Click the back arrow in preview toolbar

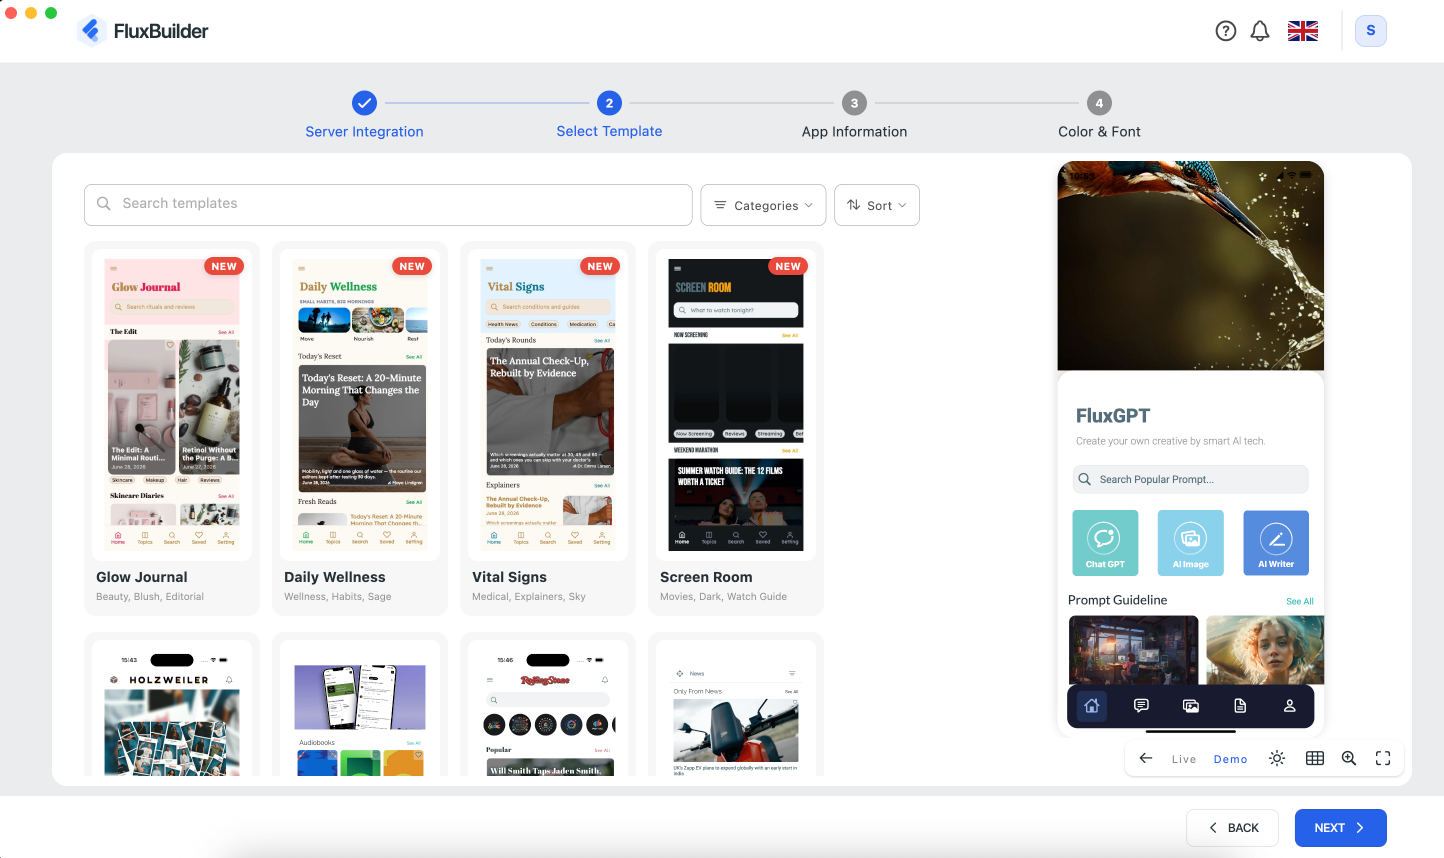(x=1146, y=758)
